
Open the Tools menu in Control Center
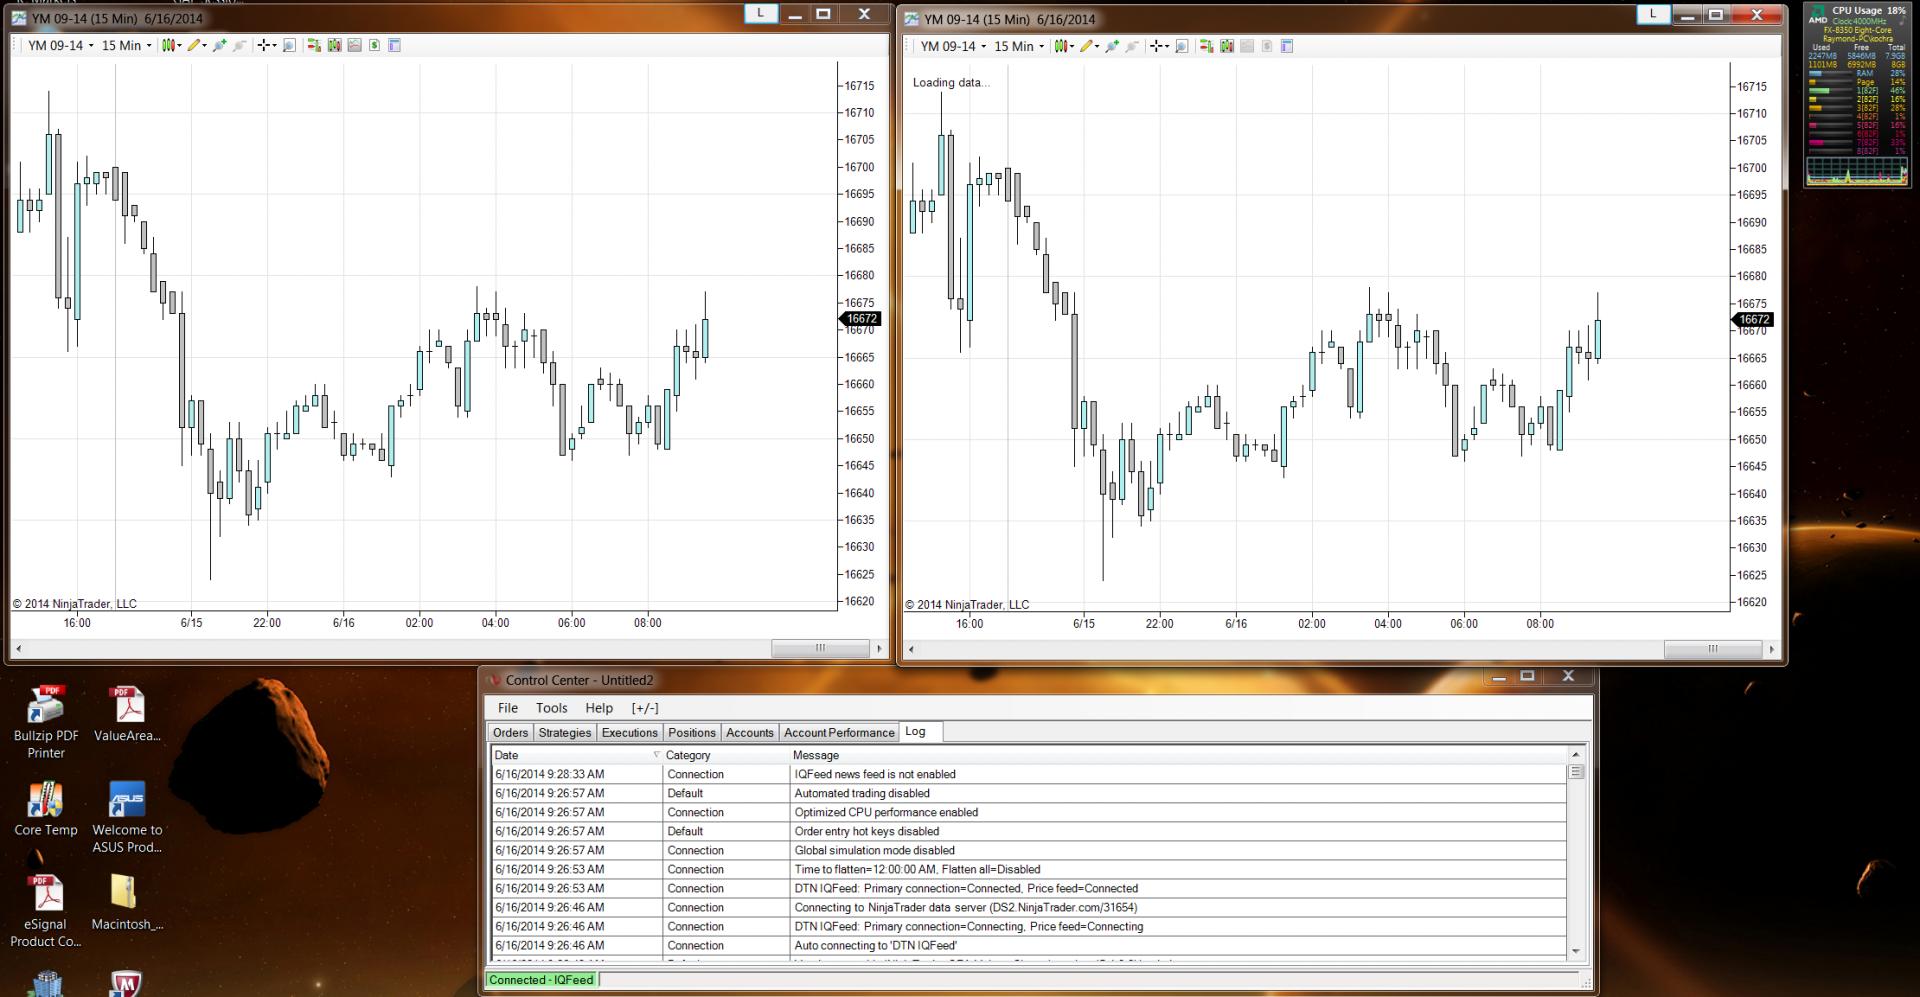tap(551, 708)
